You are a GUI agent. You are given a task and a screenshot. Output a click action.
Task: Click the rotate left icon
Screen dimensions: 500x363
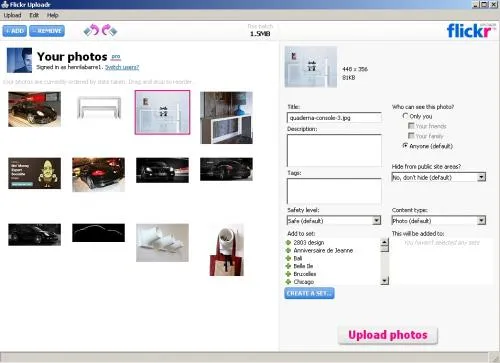click(x=91, y=30)
